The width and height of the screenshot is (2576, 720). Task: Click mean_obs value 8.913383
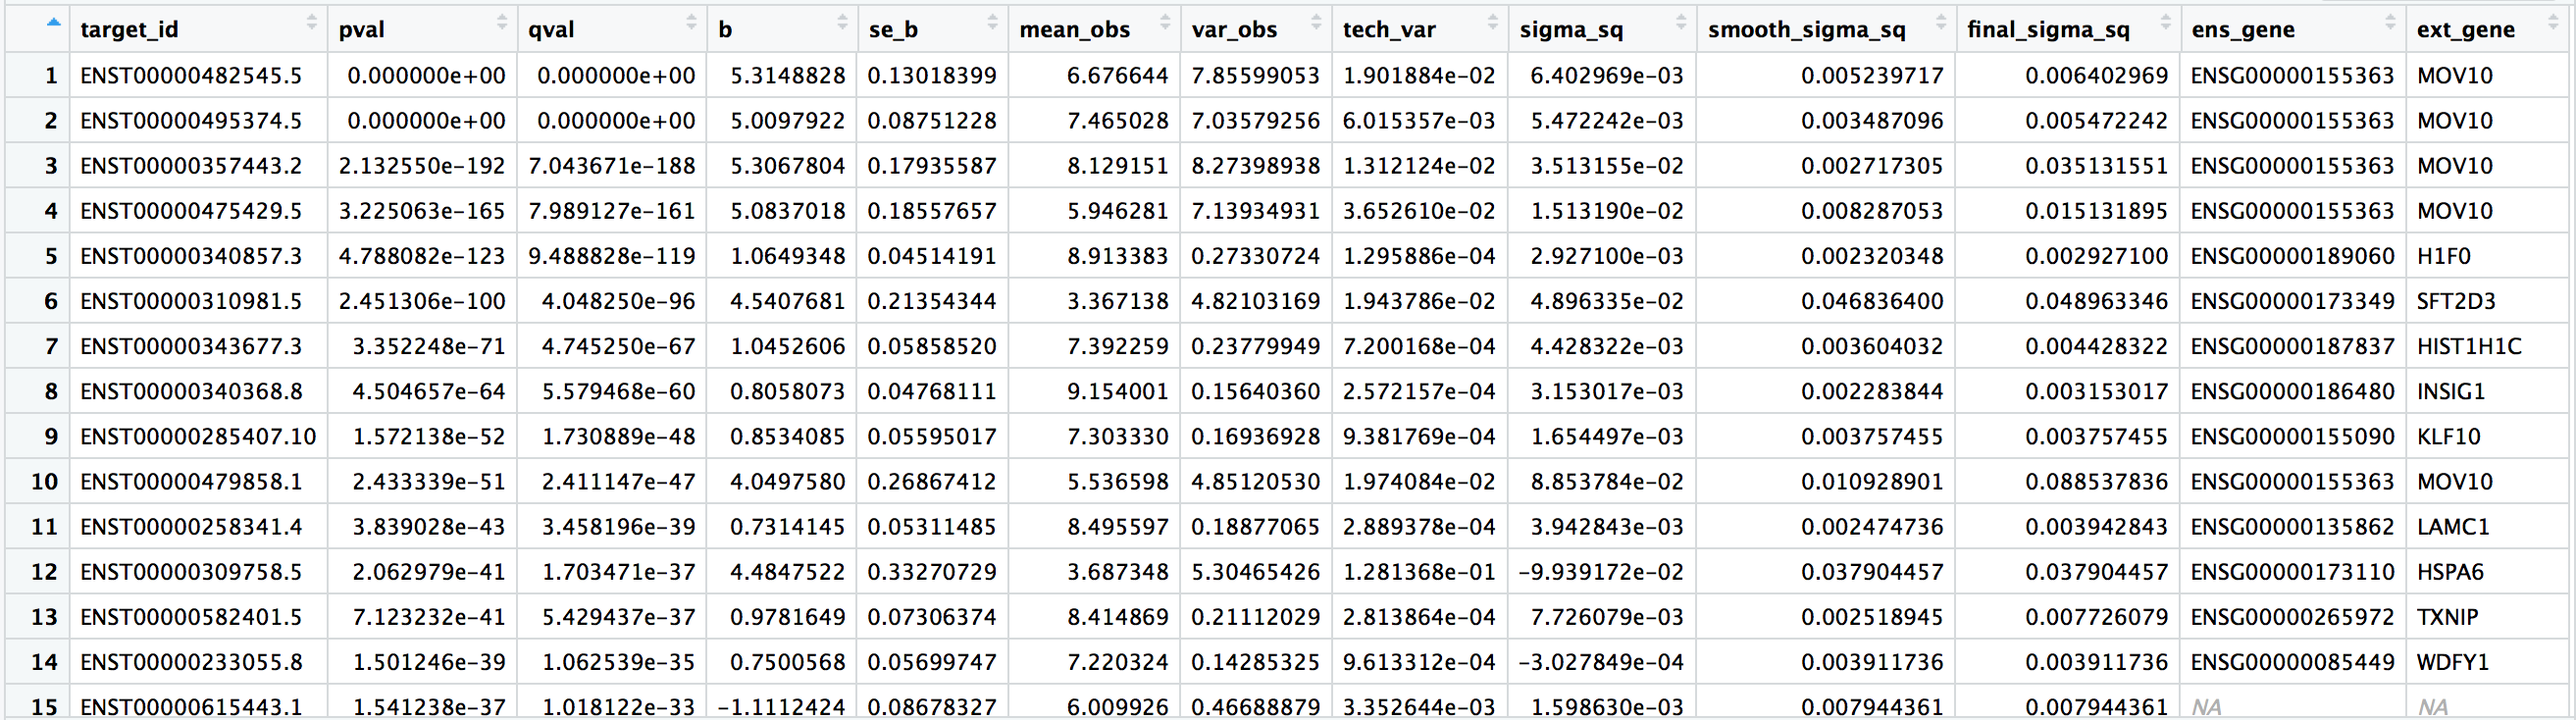coord(1117,255)
